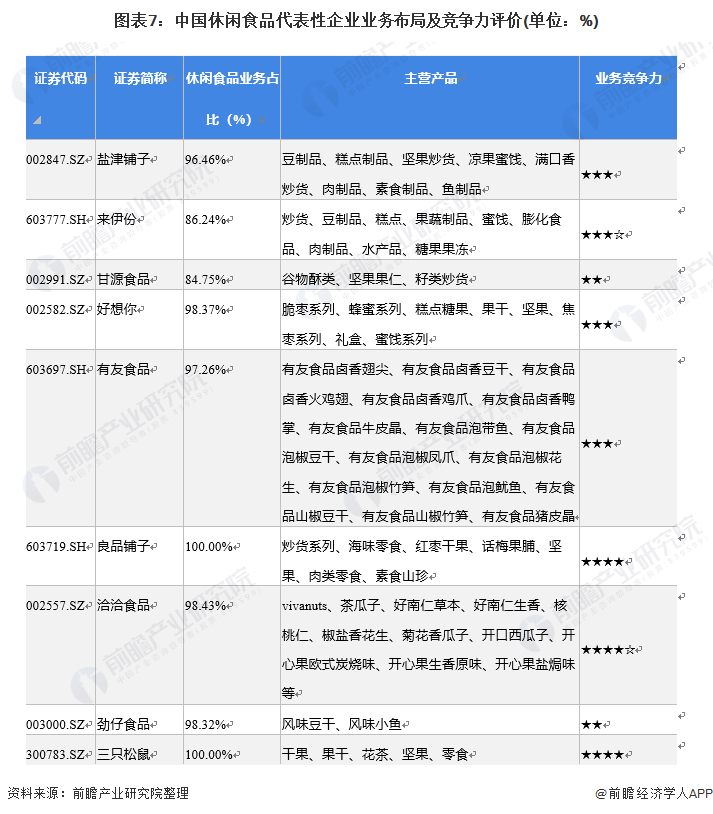Click the 100.00% value for 良品铺子

coord(209,547)
